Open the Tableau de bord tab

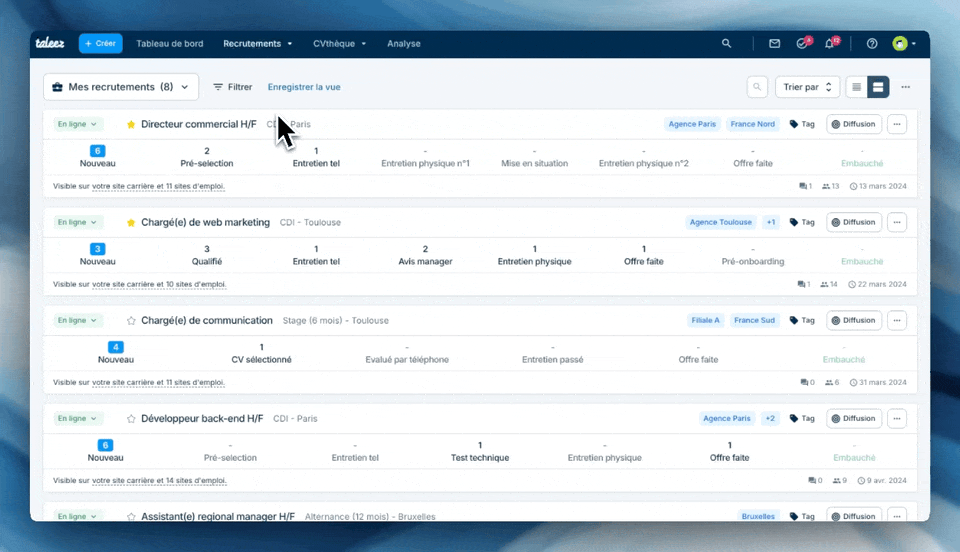170,43
